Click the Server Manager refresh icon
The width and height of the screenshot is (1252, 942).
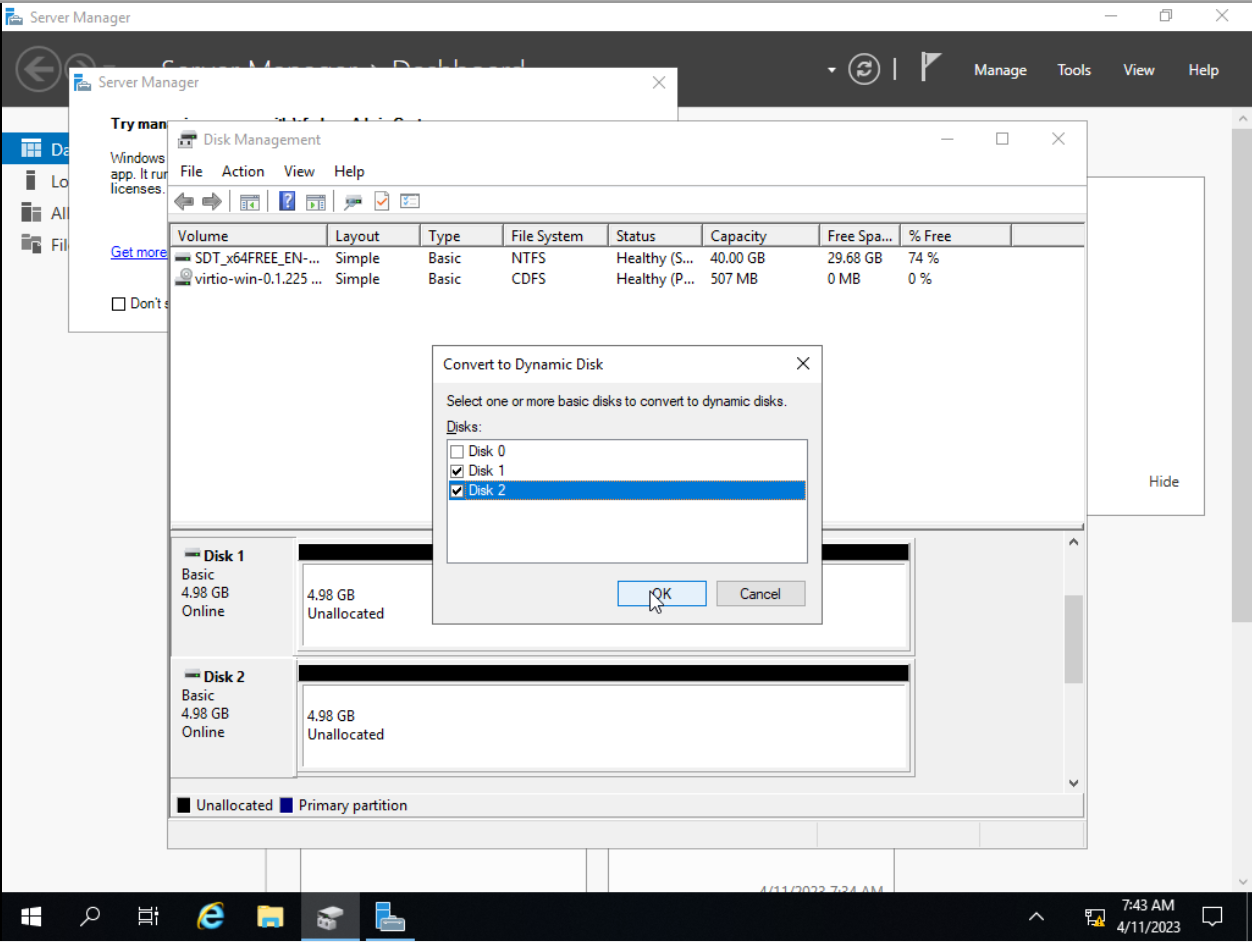[x=864, y=69]
